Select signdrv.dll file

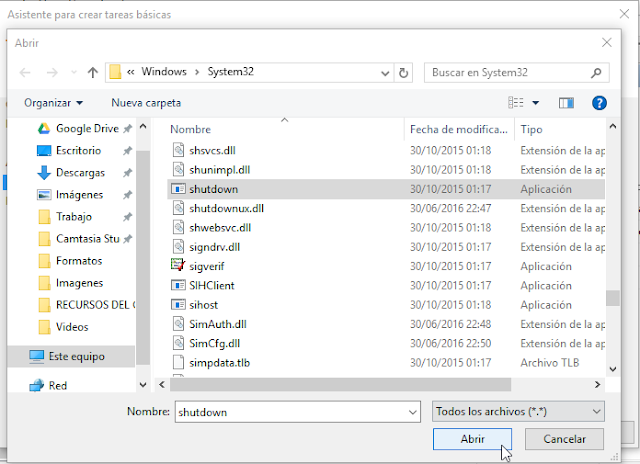(215, 247)
